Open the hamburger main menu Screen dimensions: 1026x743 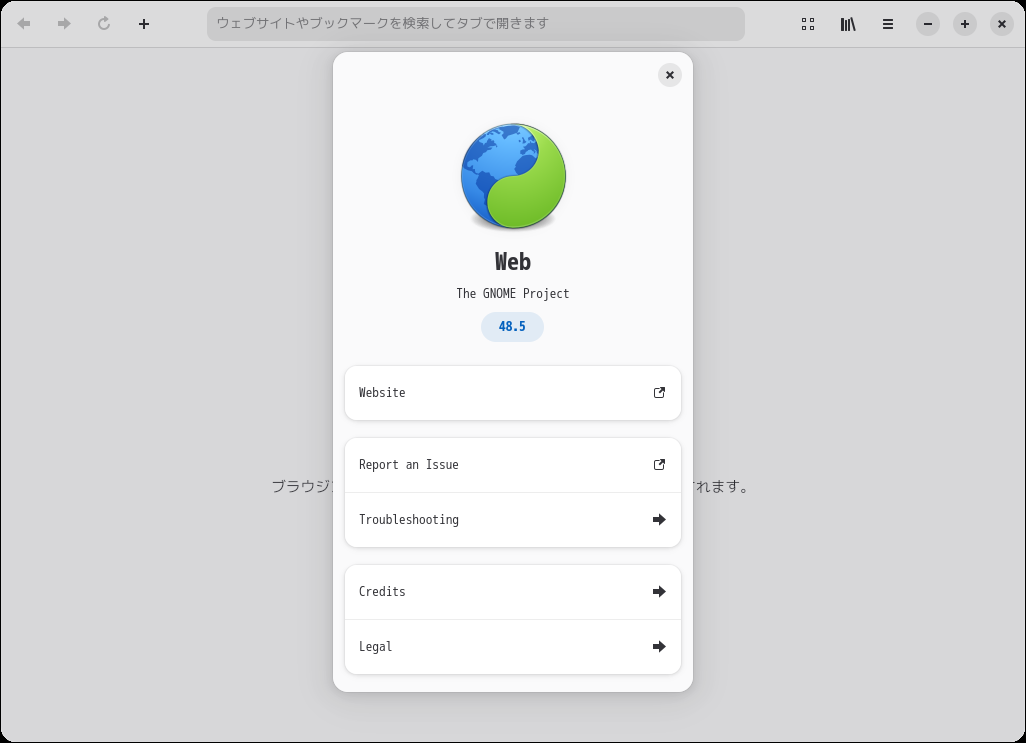tap(887, 24)
